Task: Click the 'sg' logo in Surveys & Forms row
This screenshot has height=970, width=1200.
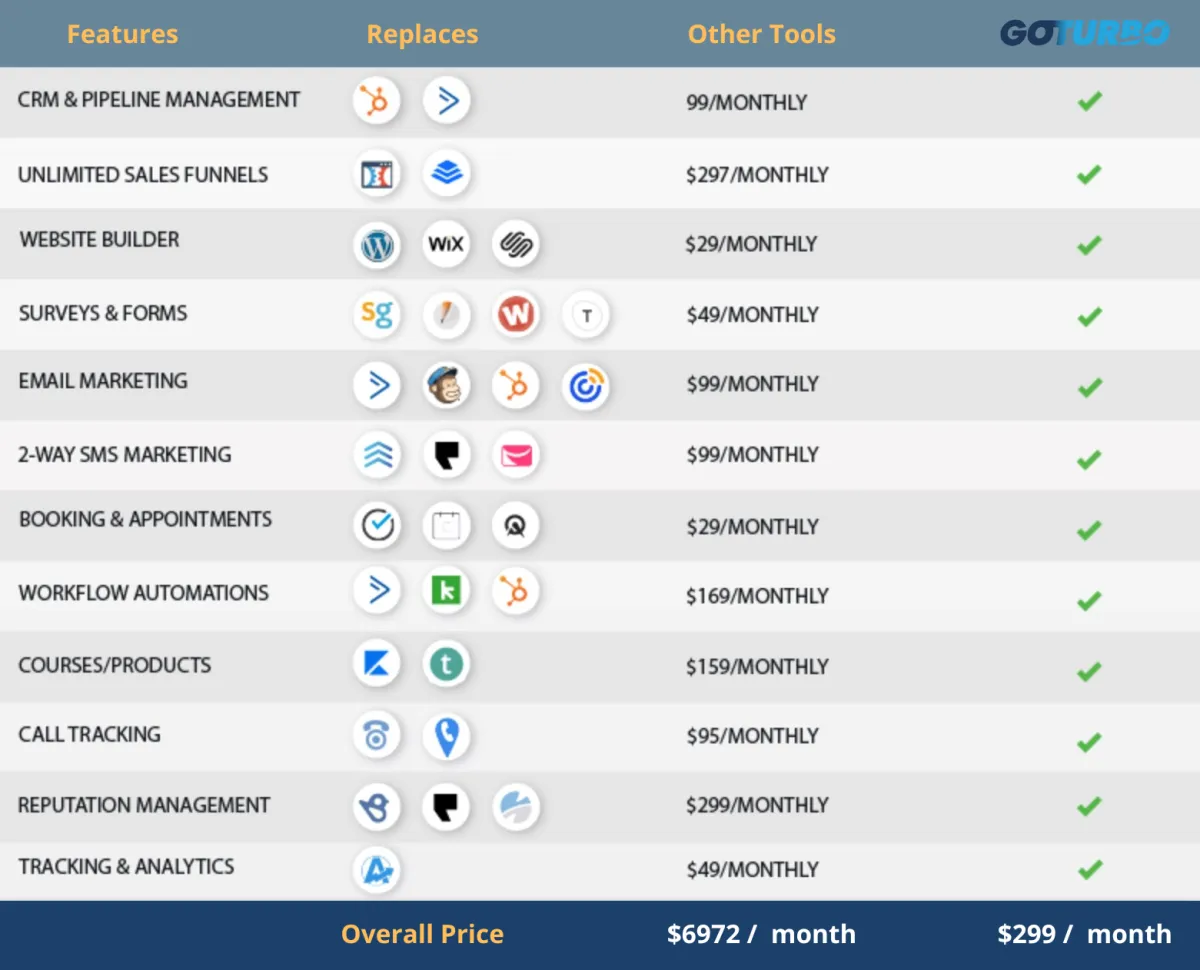Action: [377, 315]
